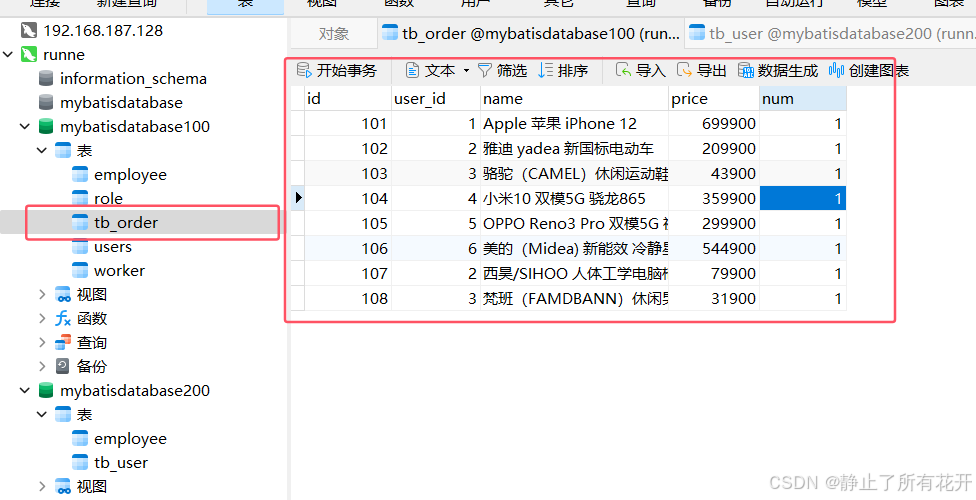This screenshot has width=976, height=500.
Task: Click the num column header
Action: (x=803, y=99)
